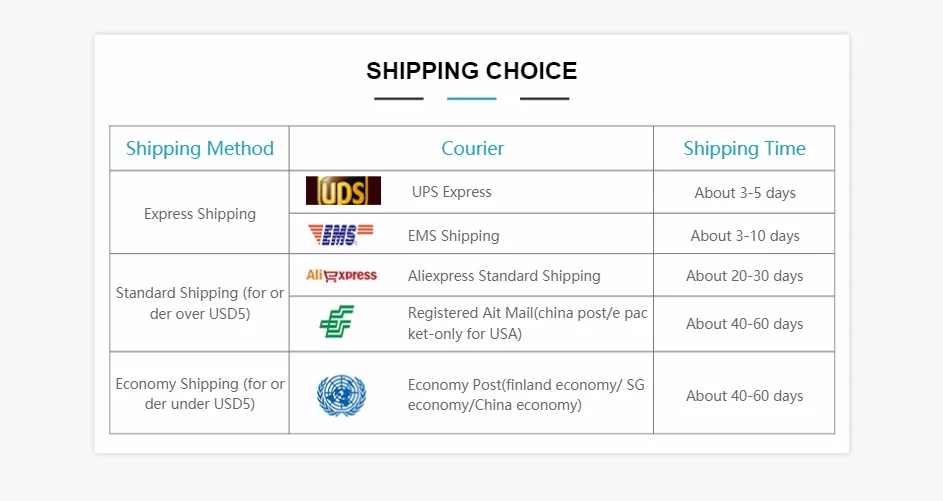This screenshot has width=943, height=501.
Task: Select the Shipping Method column header
Action: point(200,149)
